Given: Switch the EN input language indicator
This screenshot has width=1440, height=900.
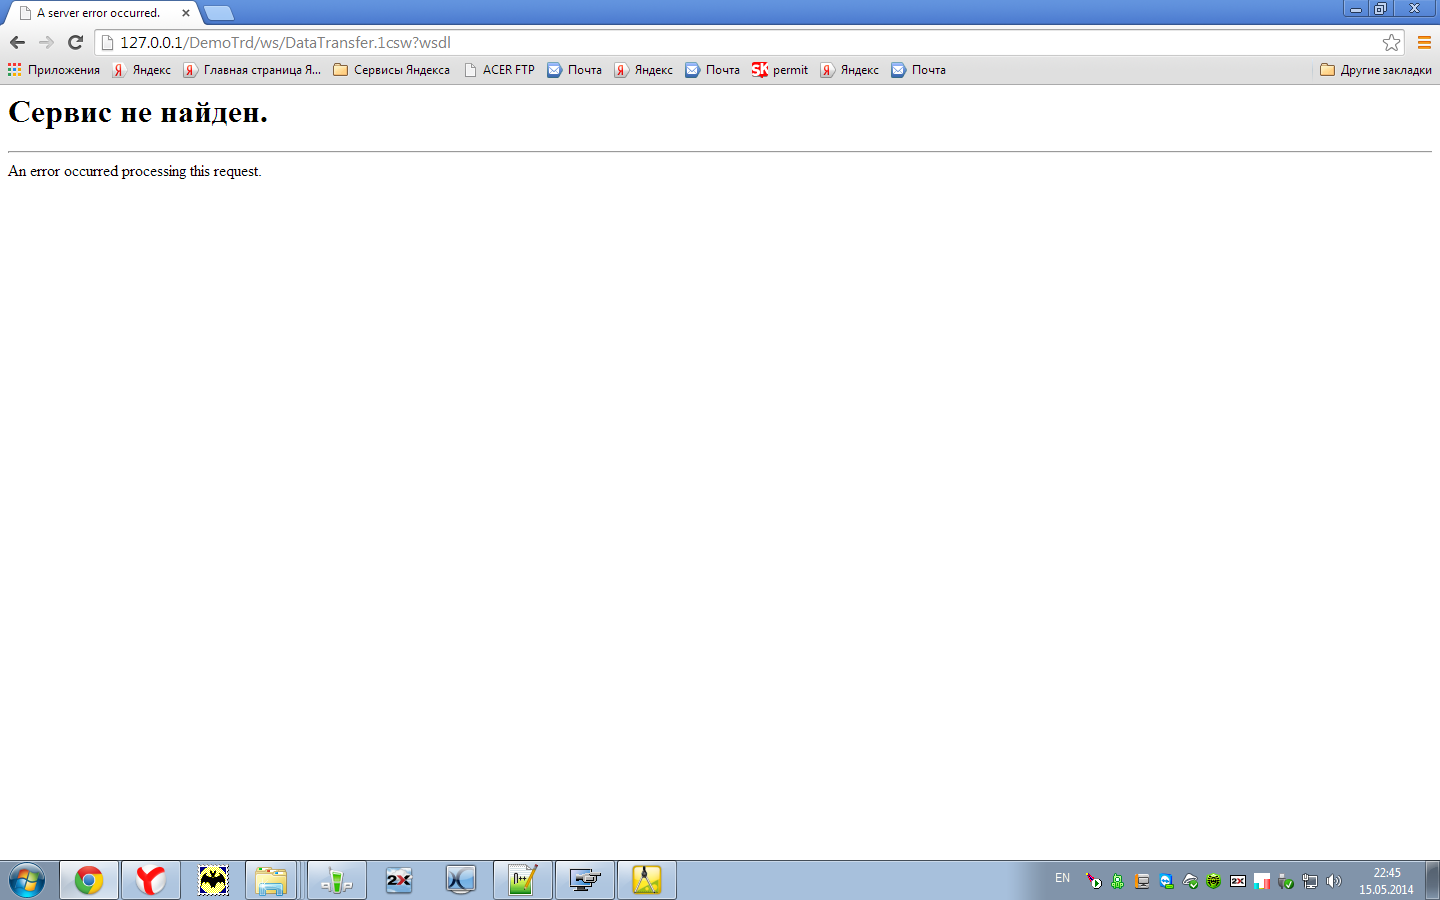Looking at the screenshot, I should point(1062,878).
